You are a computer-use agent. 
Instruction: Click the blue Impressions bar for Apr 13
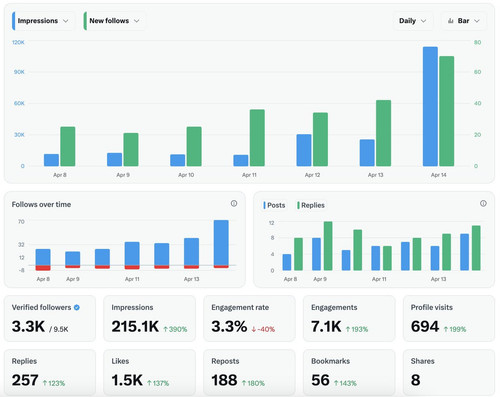tap(367, 153)
